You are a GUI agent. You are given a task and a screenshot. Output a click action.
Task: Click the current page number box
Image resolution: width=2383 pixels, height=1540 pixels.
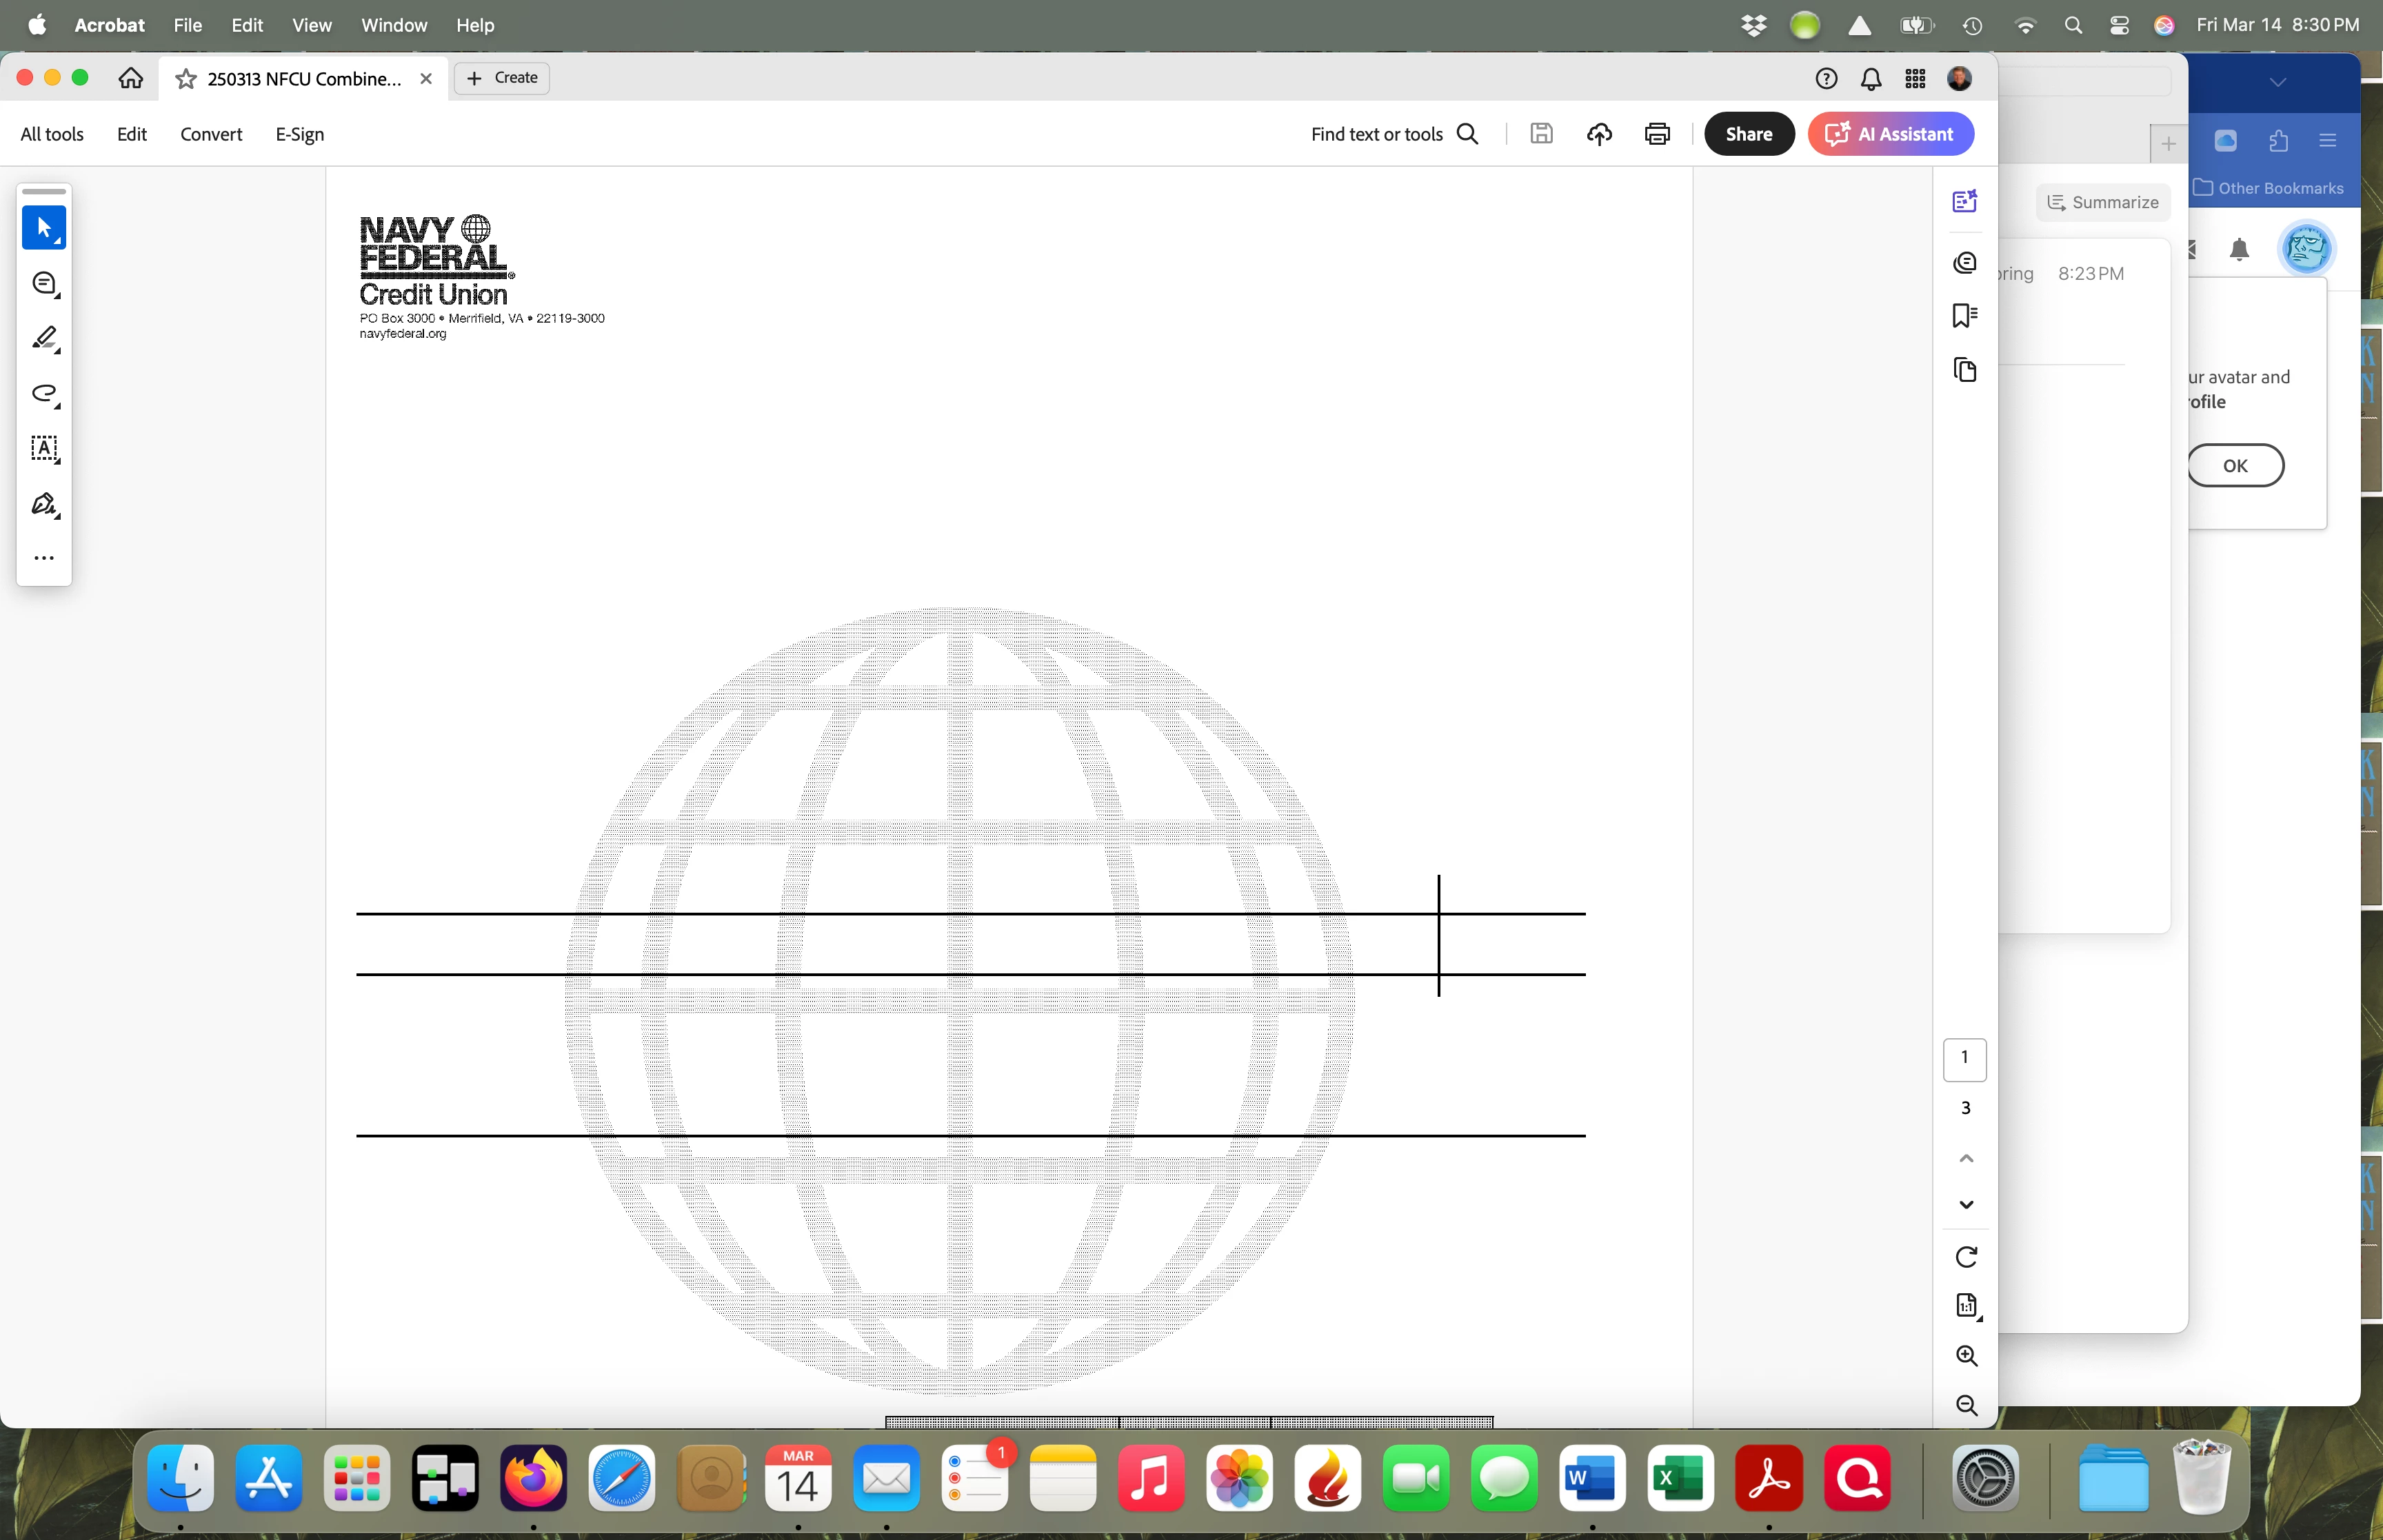click(x=1964, y=1058)
